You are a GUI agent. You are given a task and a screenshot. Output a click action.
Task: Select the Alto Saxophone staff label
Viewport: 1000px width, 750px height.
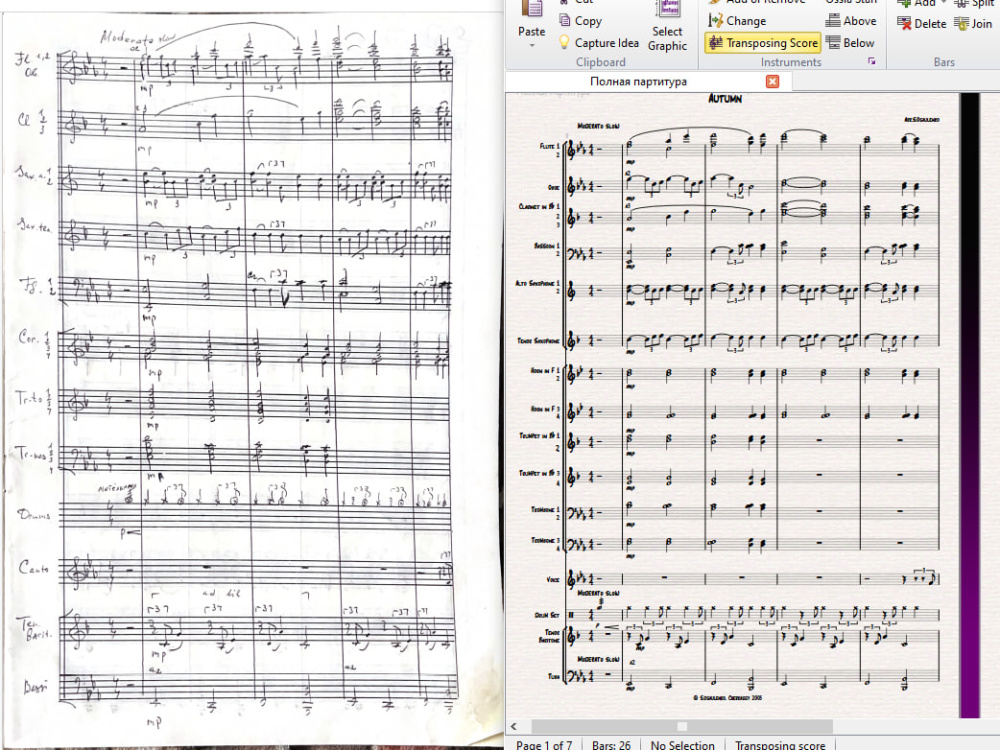click(538, 283)
